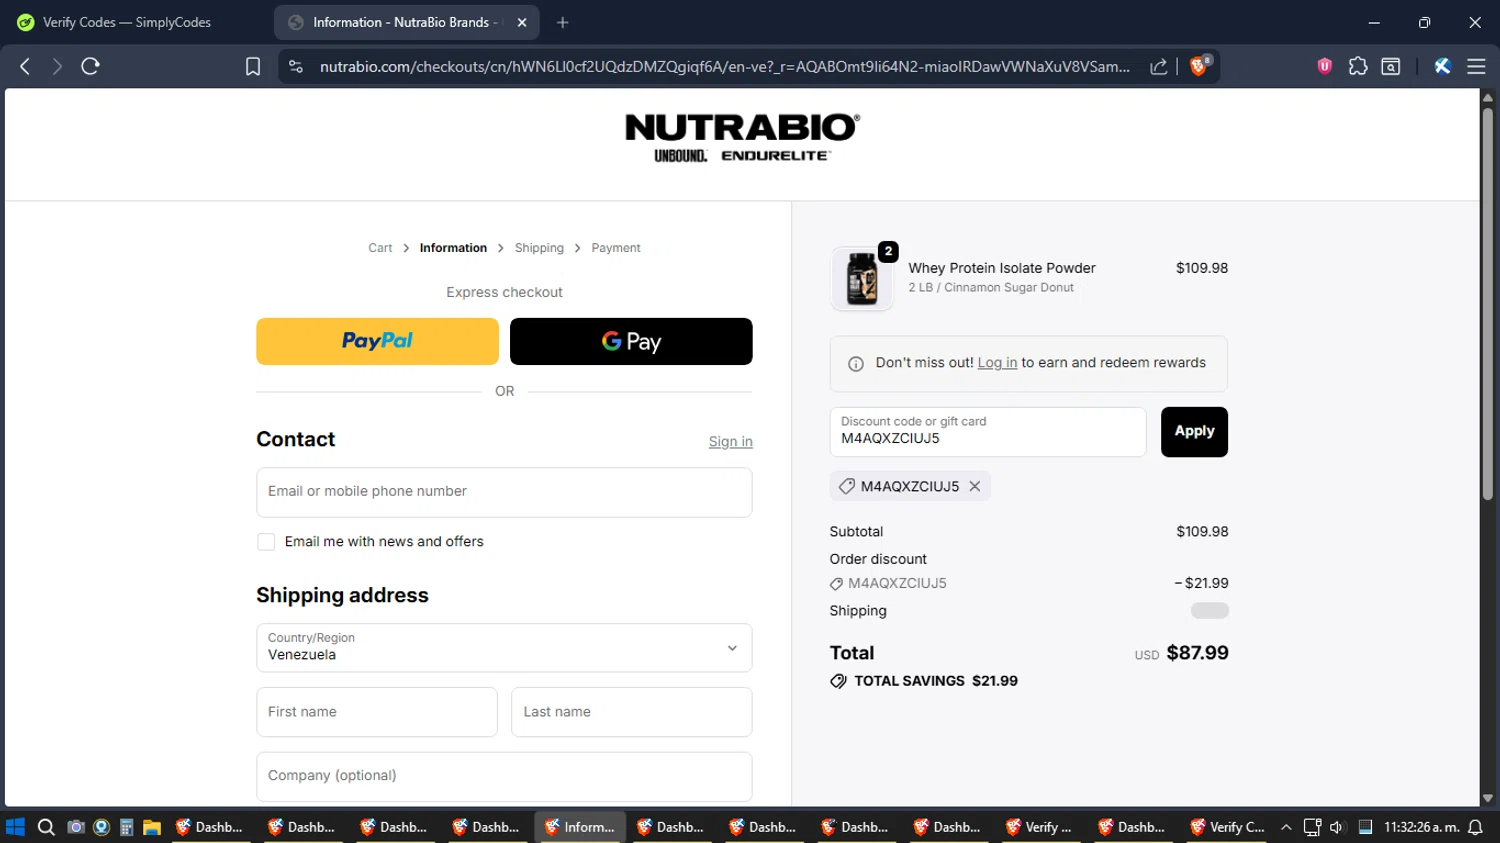Show hidden system tray icons
1500x843 pixels.
point(1286,827)
